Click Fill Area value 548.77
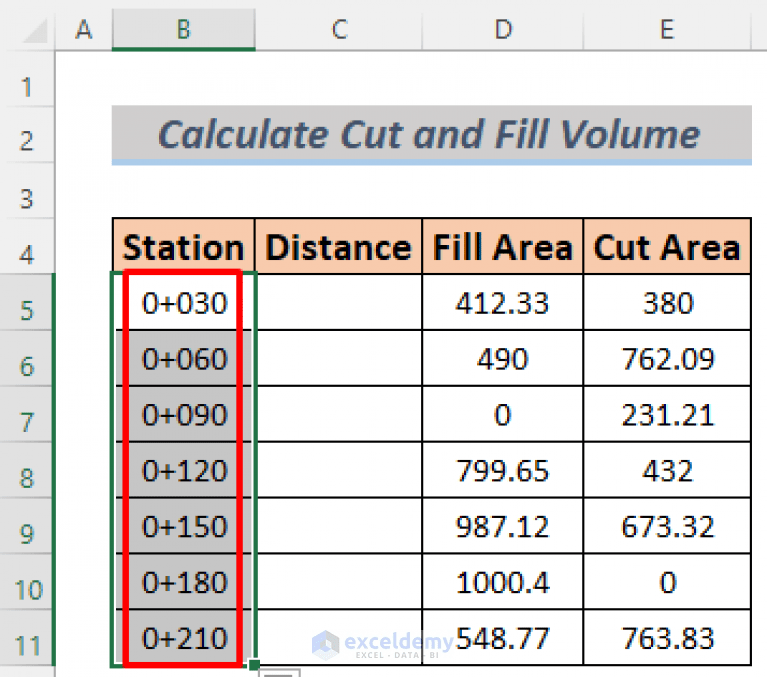The height and width of the screenshot is (677, 767). click(x=503, y=637)
